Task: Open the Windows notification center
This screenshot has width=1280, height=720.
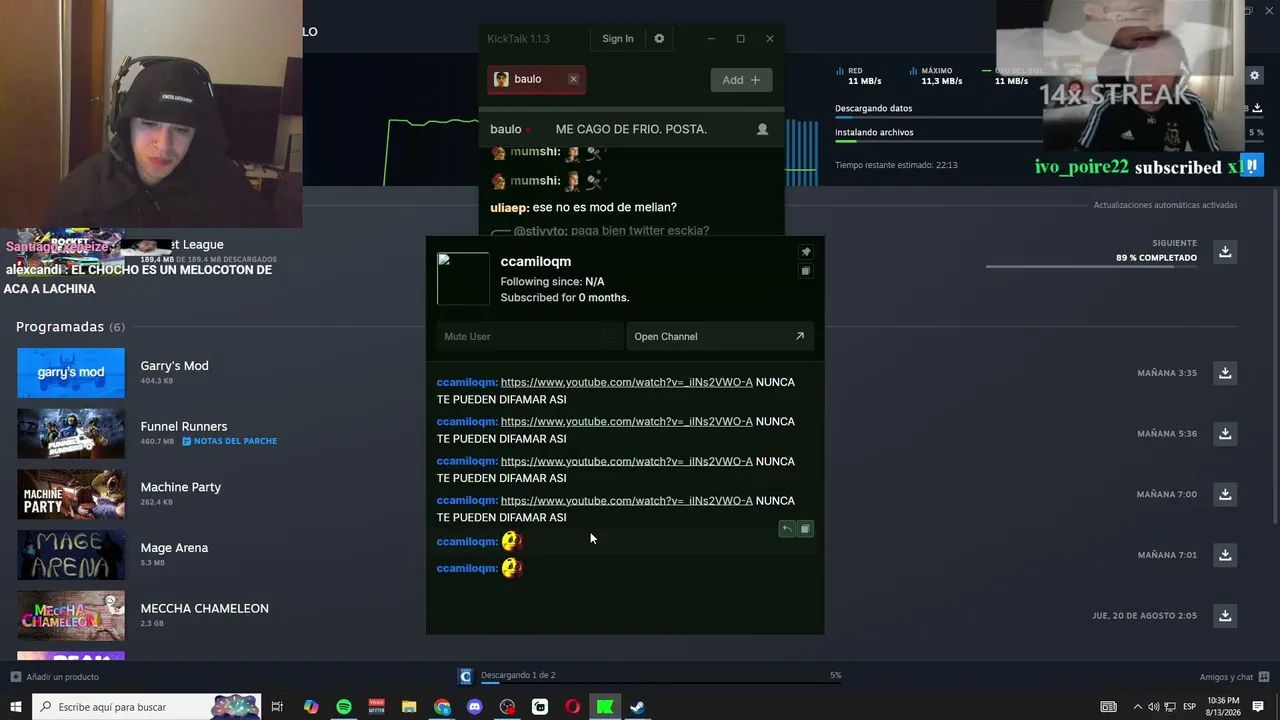Action: point(1258,707)
